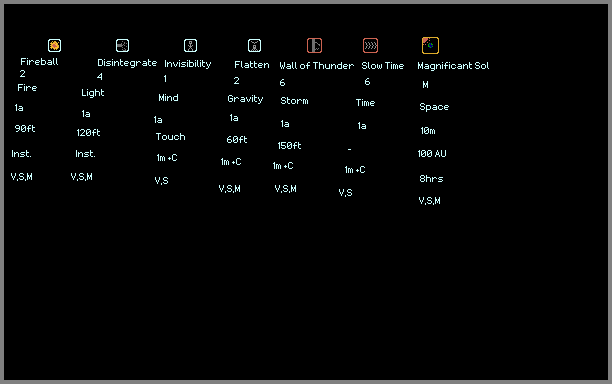
Task: Click the Slow Time spell icon
Action: (370, 46)
